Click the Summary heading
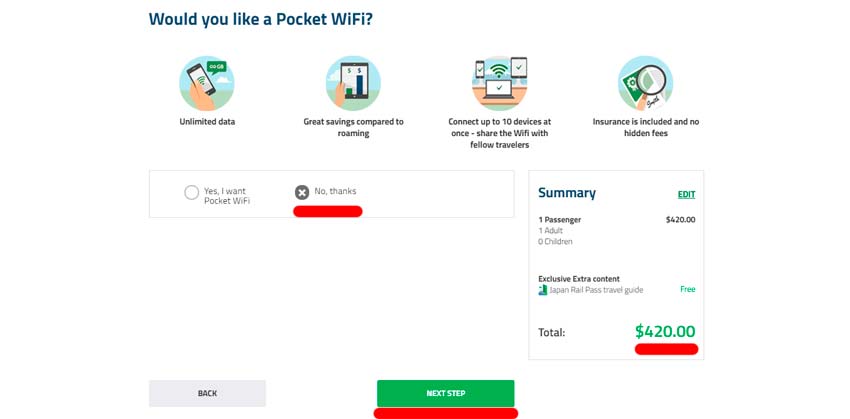Viewport: 850px width, 419px height. (566, 193)
